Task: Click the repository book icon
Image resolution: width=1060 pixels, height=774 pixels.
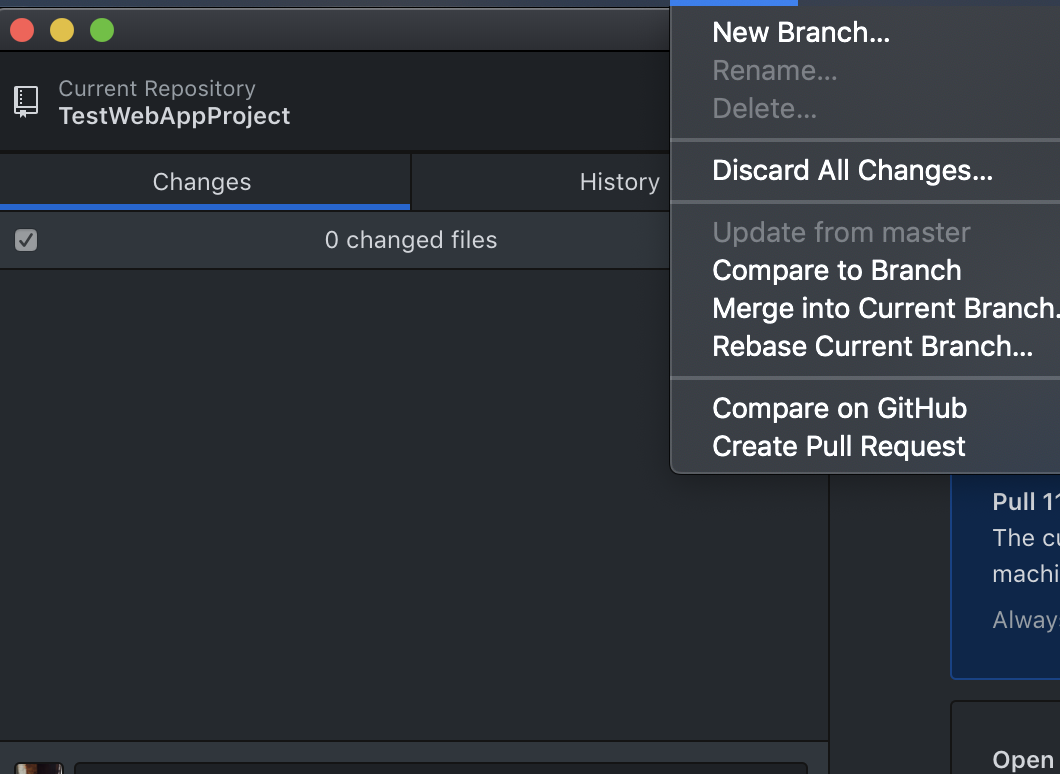Action: point(26,102)
